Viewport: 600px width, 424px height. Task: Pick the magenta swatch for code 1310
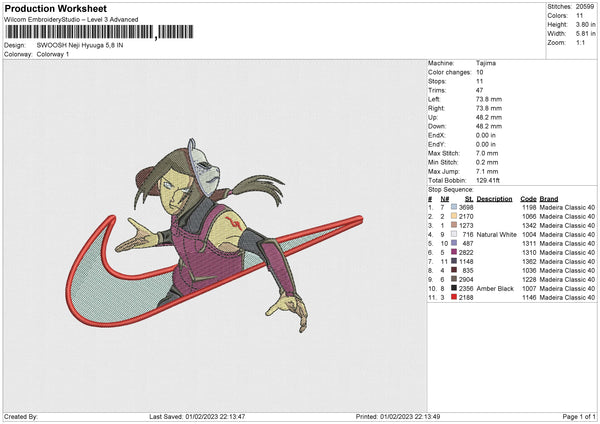(454, 252)
